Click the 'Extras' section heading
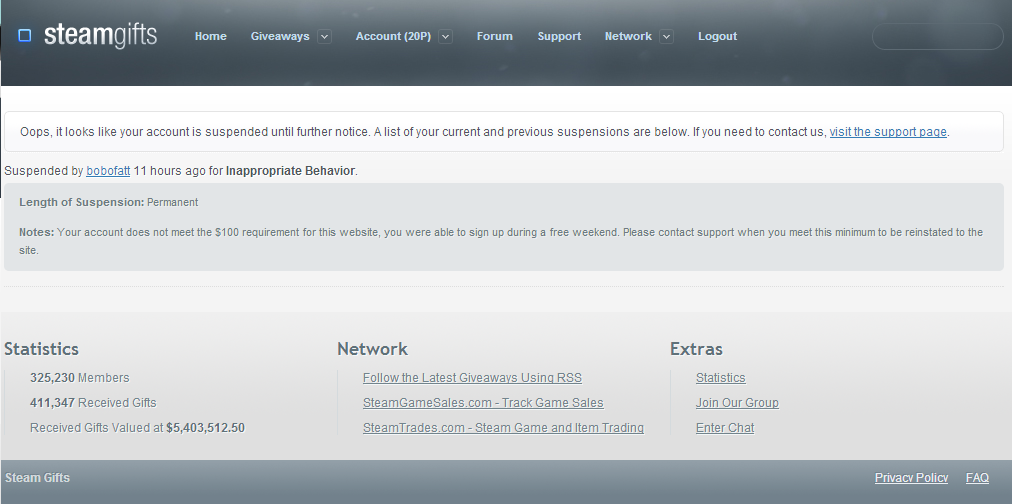The image size is (1012, 504). 696,348
